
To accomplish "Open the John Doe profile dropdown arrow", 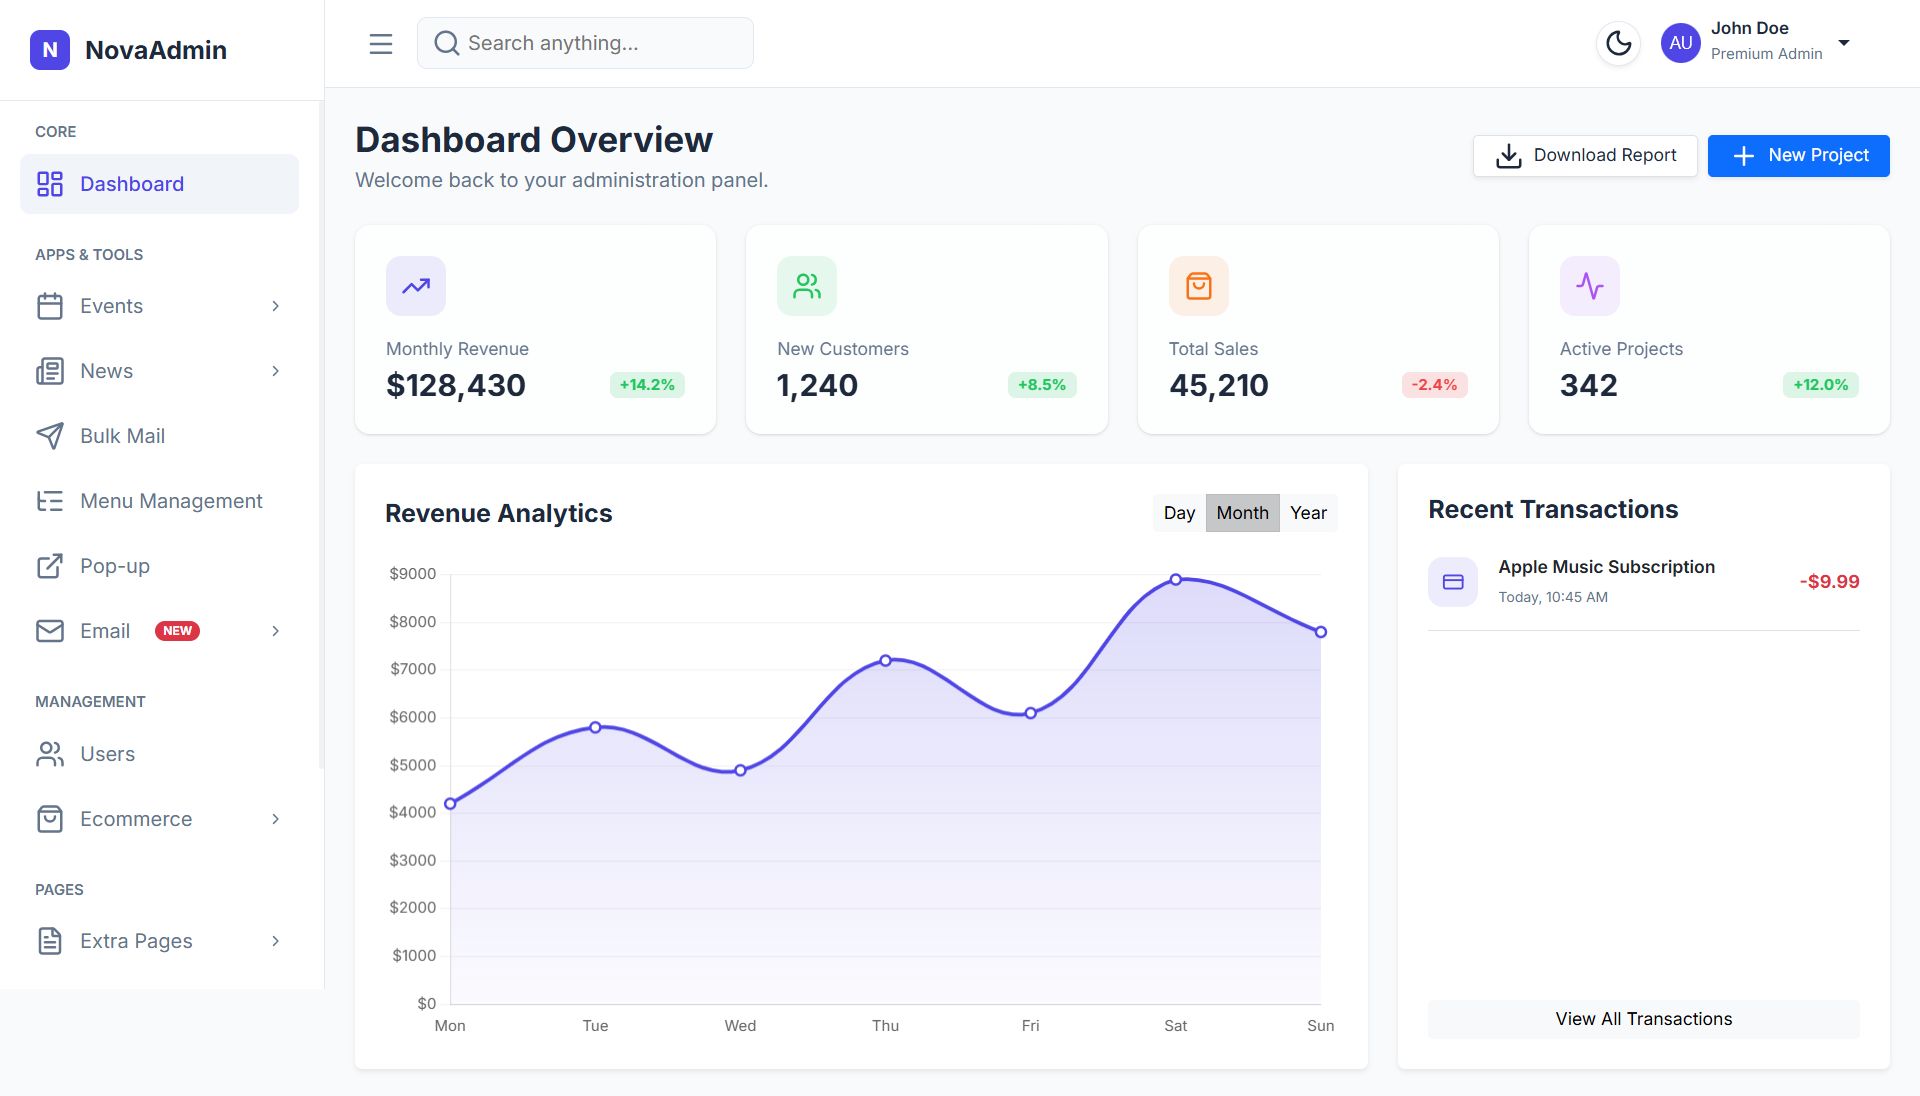I will 1844,43.
